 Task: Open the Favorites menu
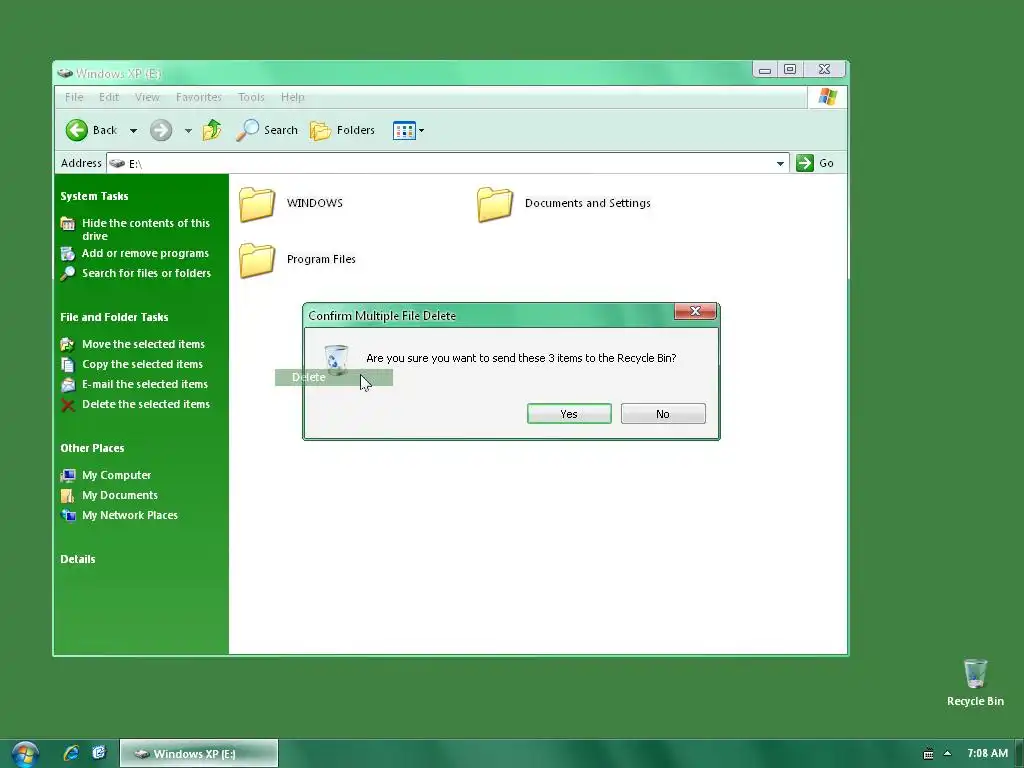199,97
